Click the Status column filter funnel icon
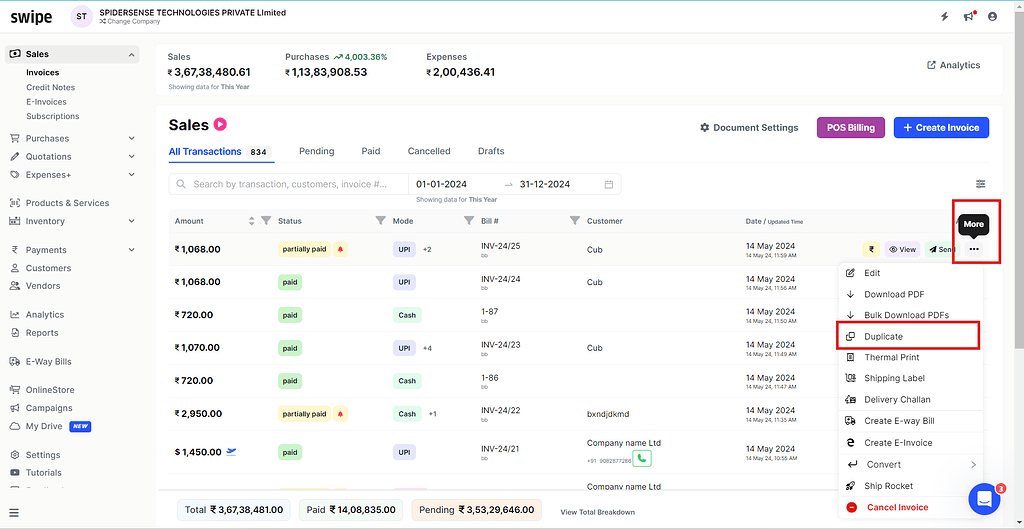The height and width of the screenshot is (529, 1024). [x=380, y=221]
